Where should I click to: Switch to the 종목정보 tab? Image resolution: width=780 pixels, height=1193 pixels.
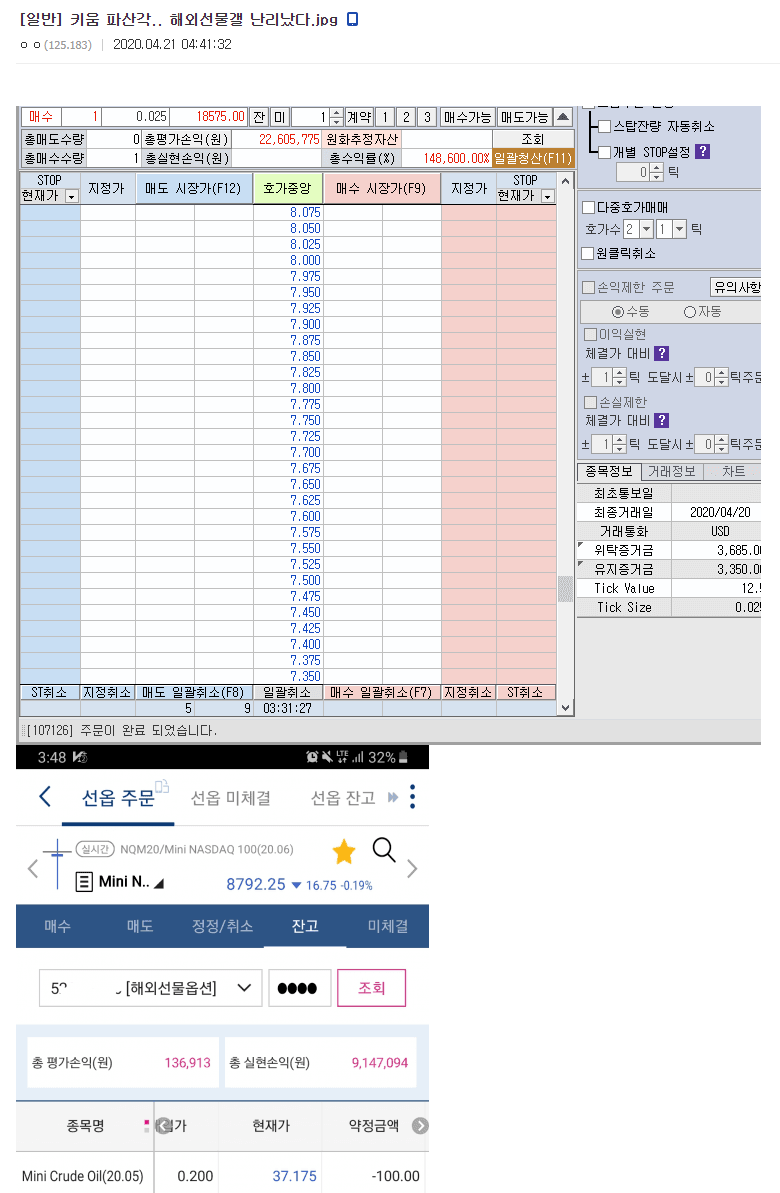(x=609, y=472)
